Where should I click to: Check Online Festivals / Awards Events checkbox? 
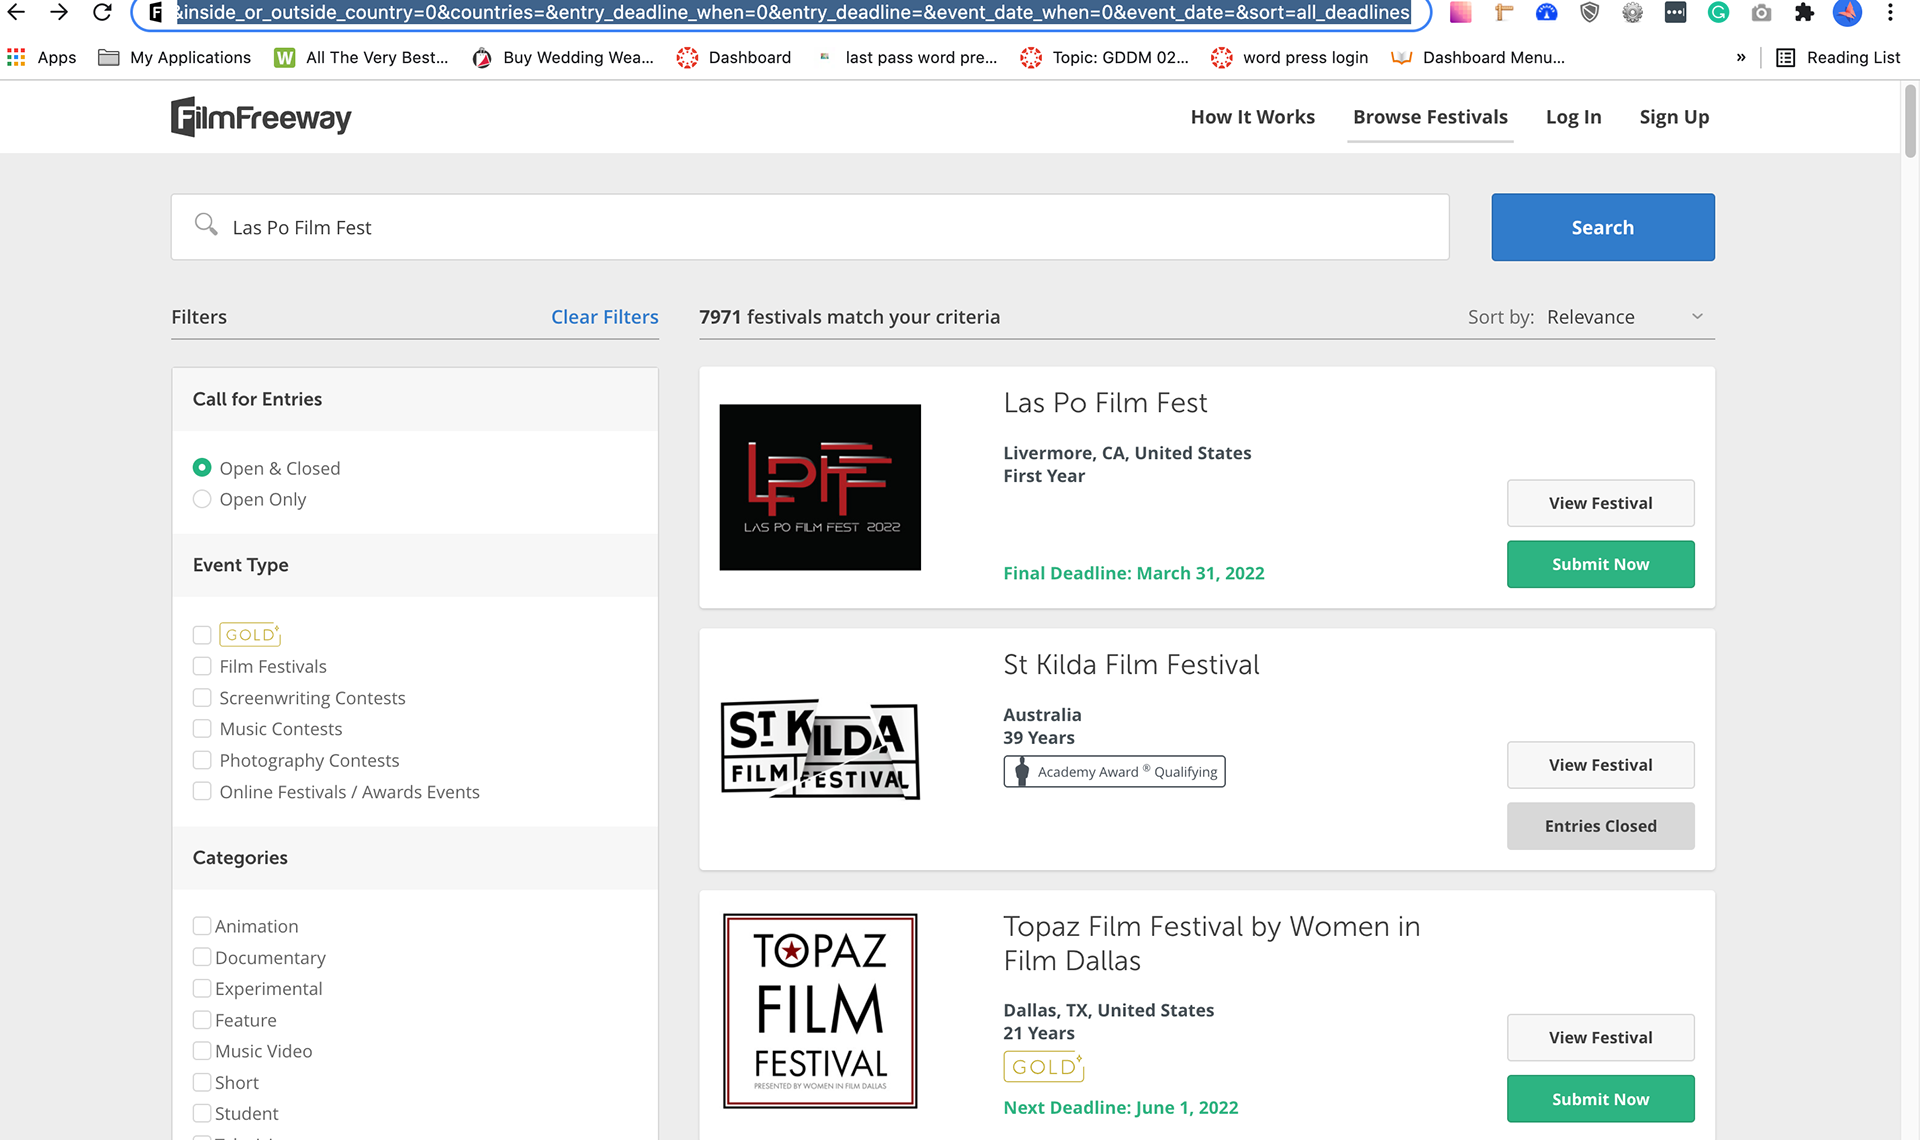pyautogui.click(x=202, y=791)
